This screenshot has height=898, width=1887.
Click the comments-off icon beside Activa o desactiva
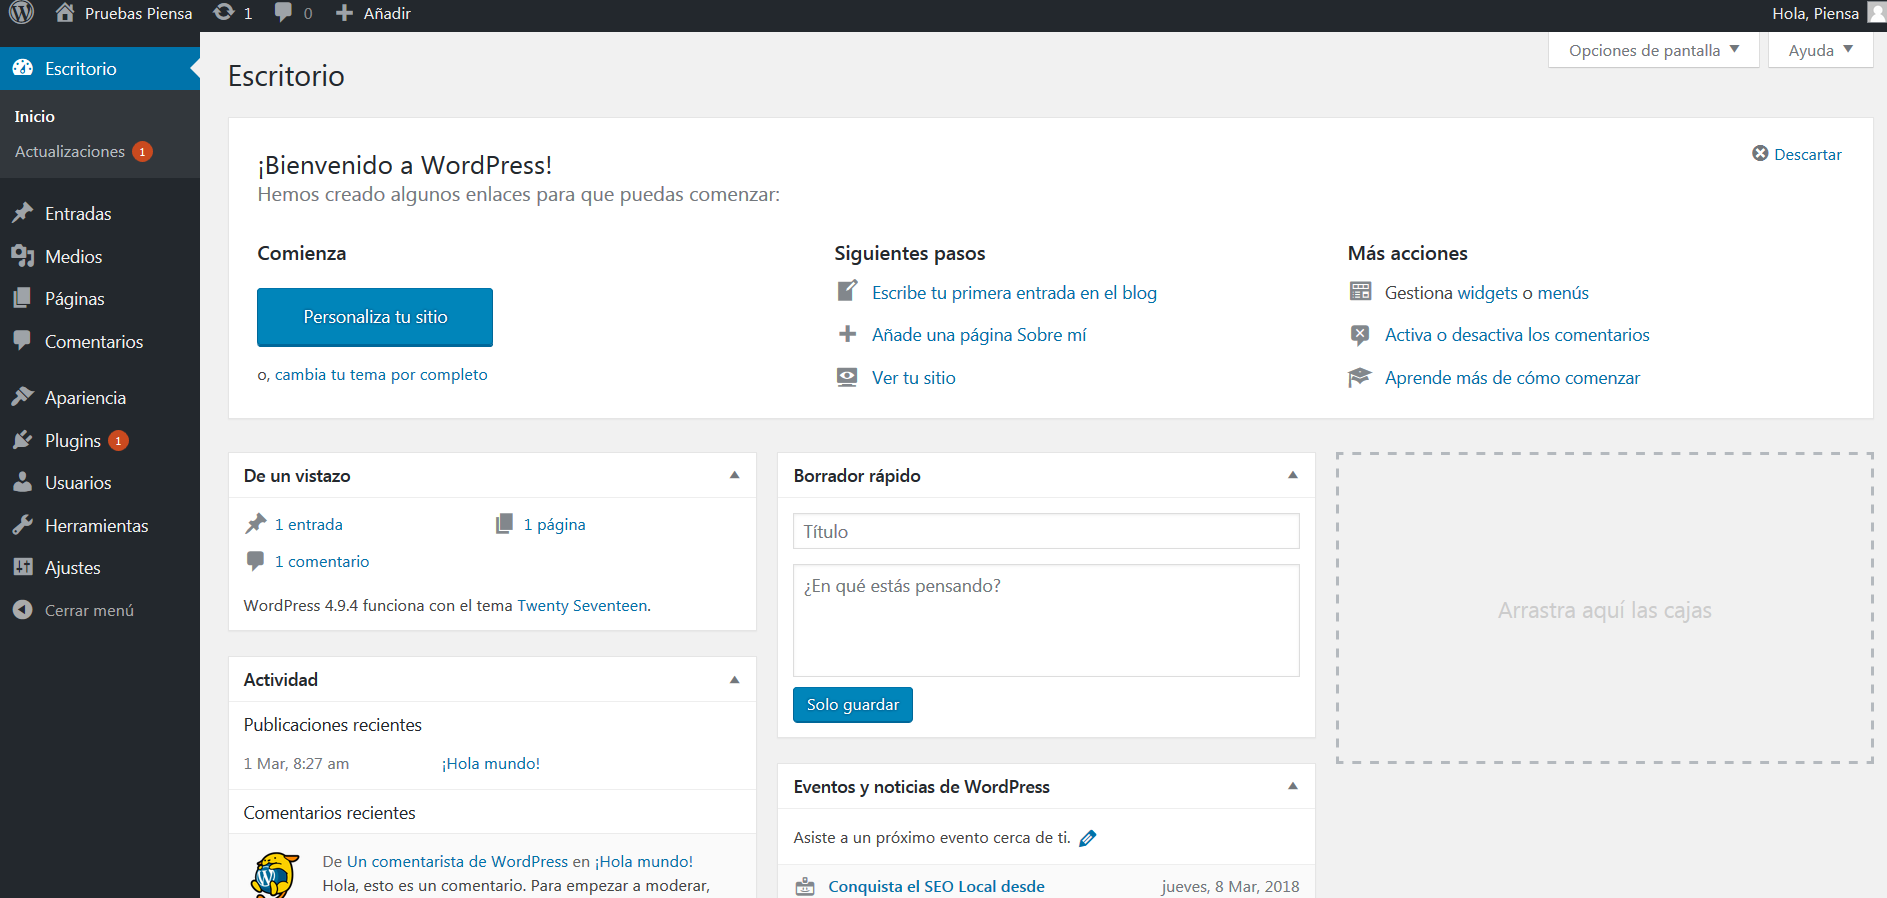1360,335
